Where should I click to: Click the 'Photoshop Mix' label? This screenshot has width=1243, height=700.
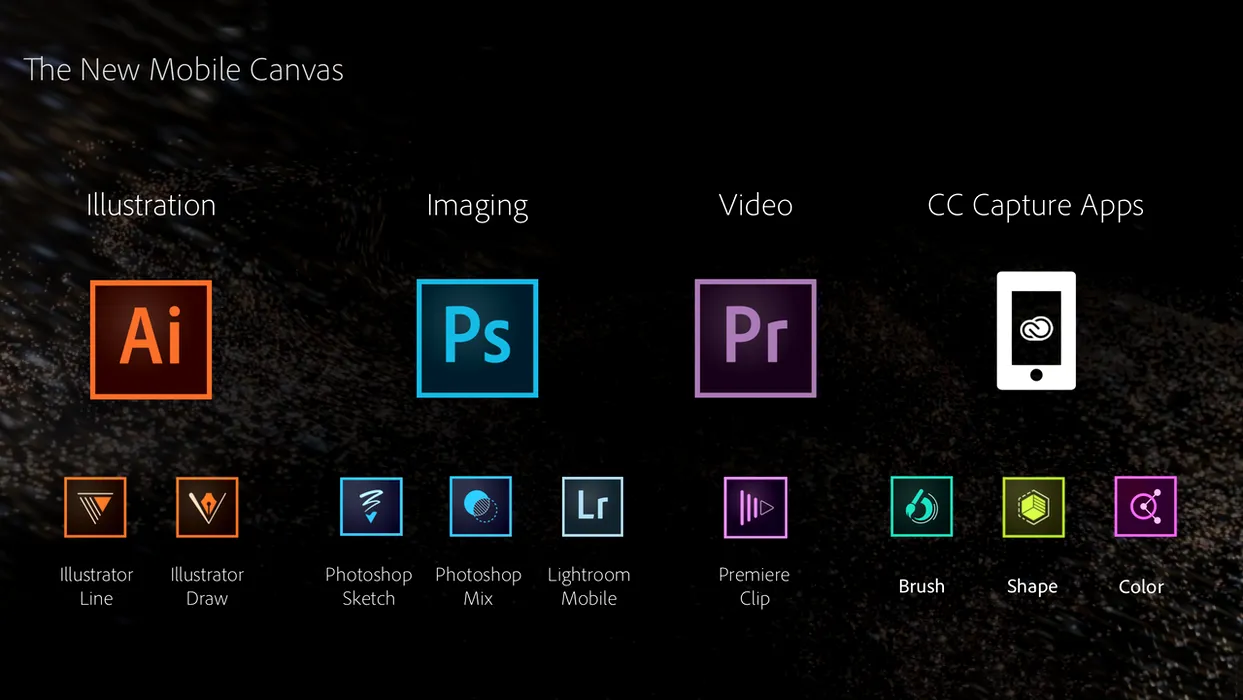[478, 586]
